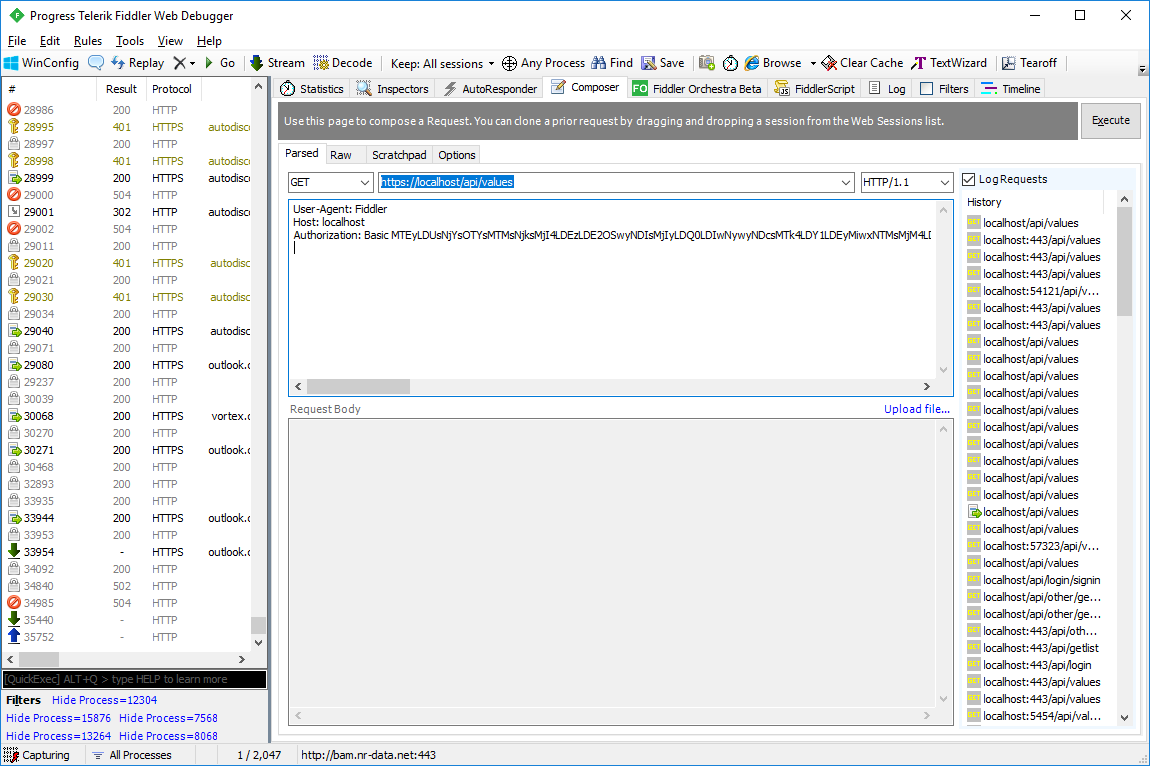Open the AutoResponder tab
This screenshot has height=766, width=1150.
point(491,89)
